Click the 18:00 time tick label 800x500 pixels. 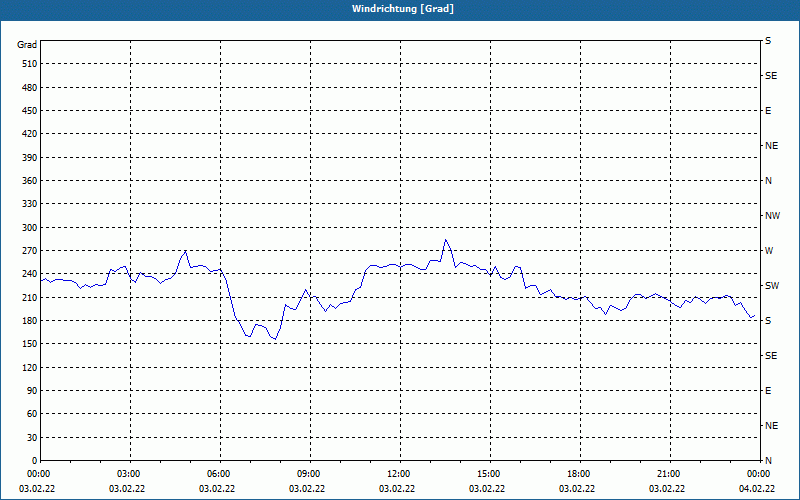(x=580, y=474)
